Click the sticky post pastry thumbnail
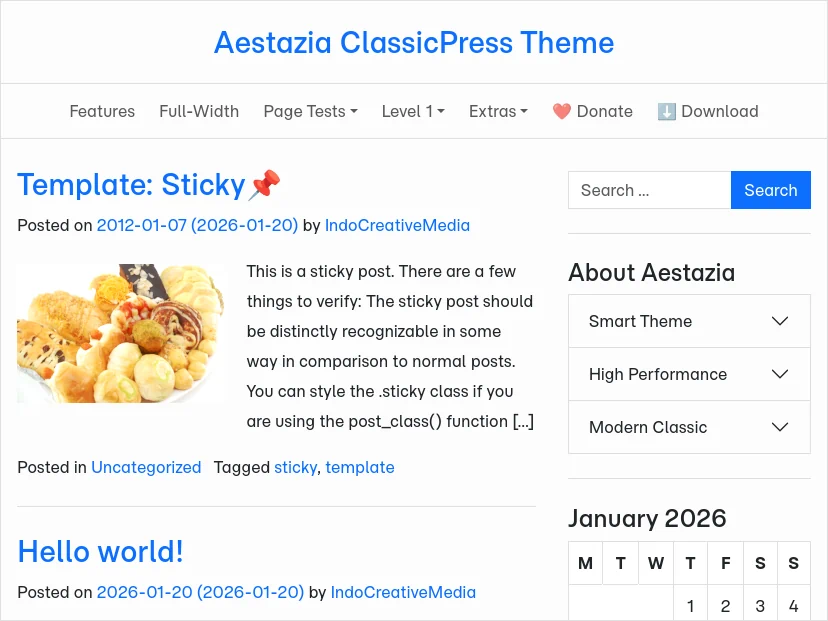 [x=120, y=333]
